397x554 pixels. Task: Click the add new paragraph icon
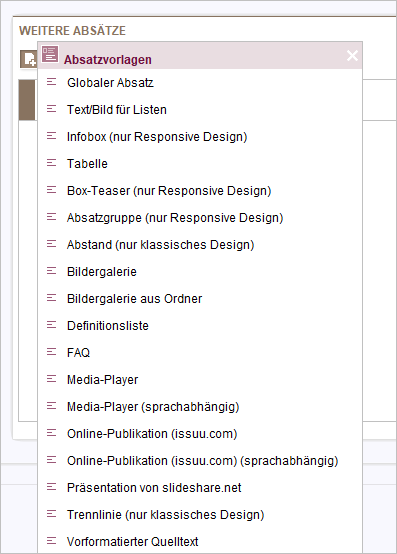29,59
